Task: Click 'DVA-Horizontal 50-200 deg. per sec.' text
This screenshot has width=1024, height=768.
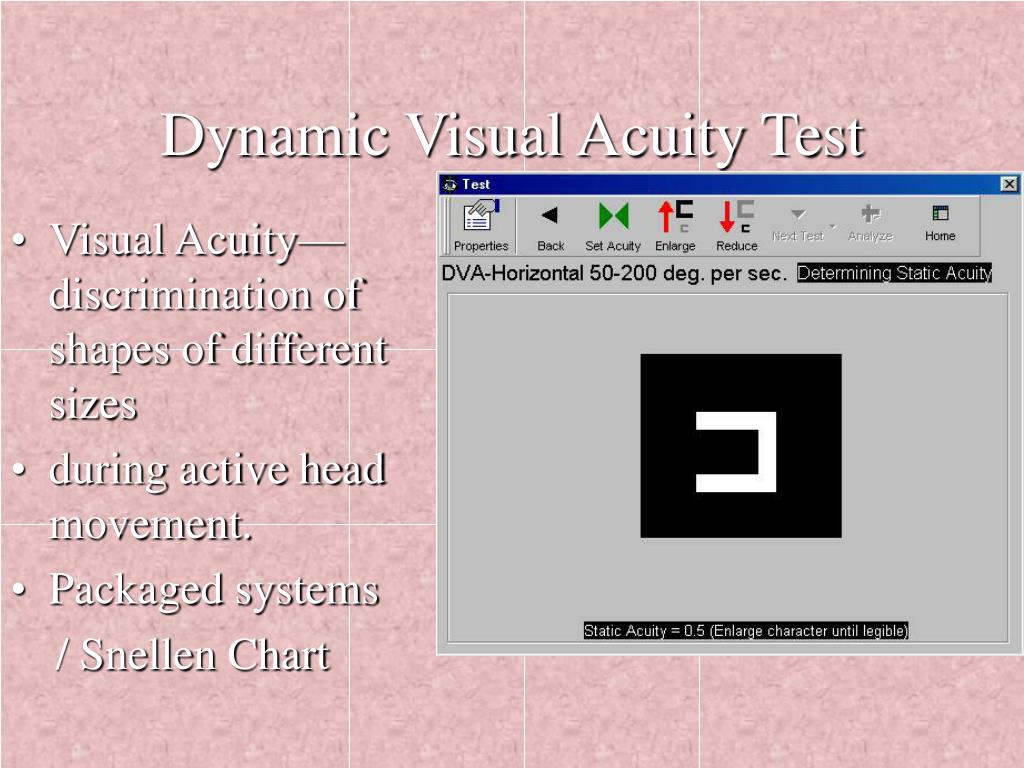Action: coord(614,273)
